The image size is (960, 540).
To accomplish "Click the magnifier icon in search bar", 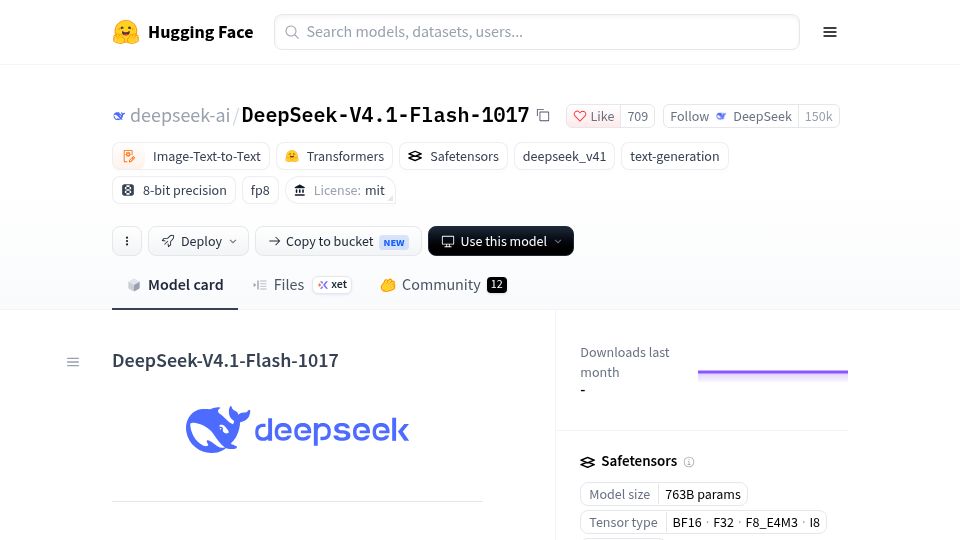I will [292, 32].
